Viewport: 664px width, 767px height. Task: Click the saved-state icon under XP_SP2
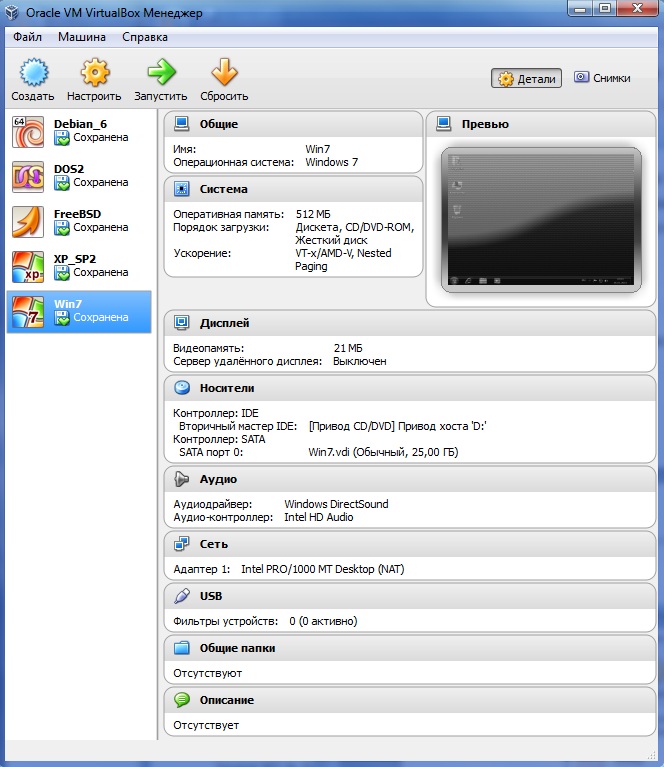[x=62, y=273]
